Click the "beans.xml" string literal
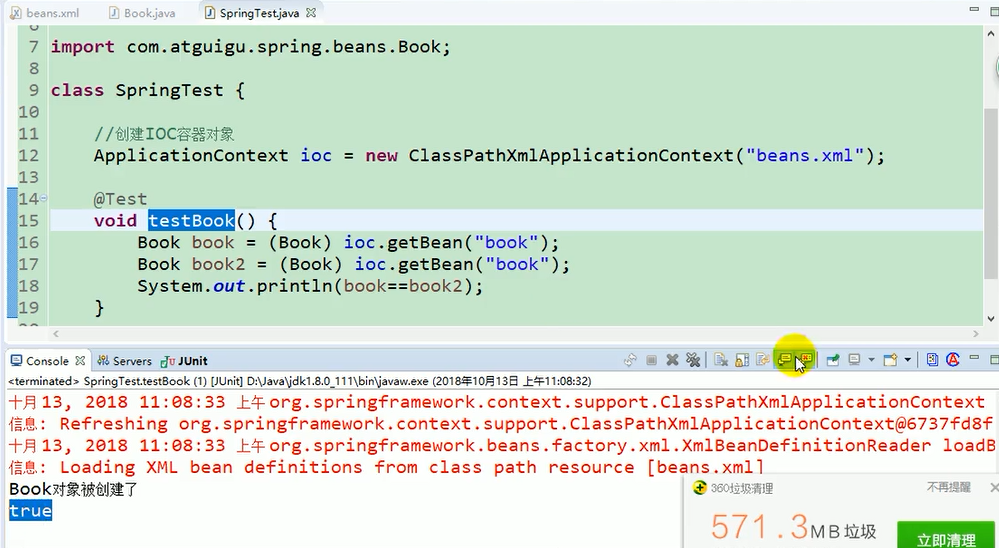 [805, 155]
